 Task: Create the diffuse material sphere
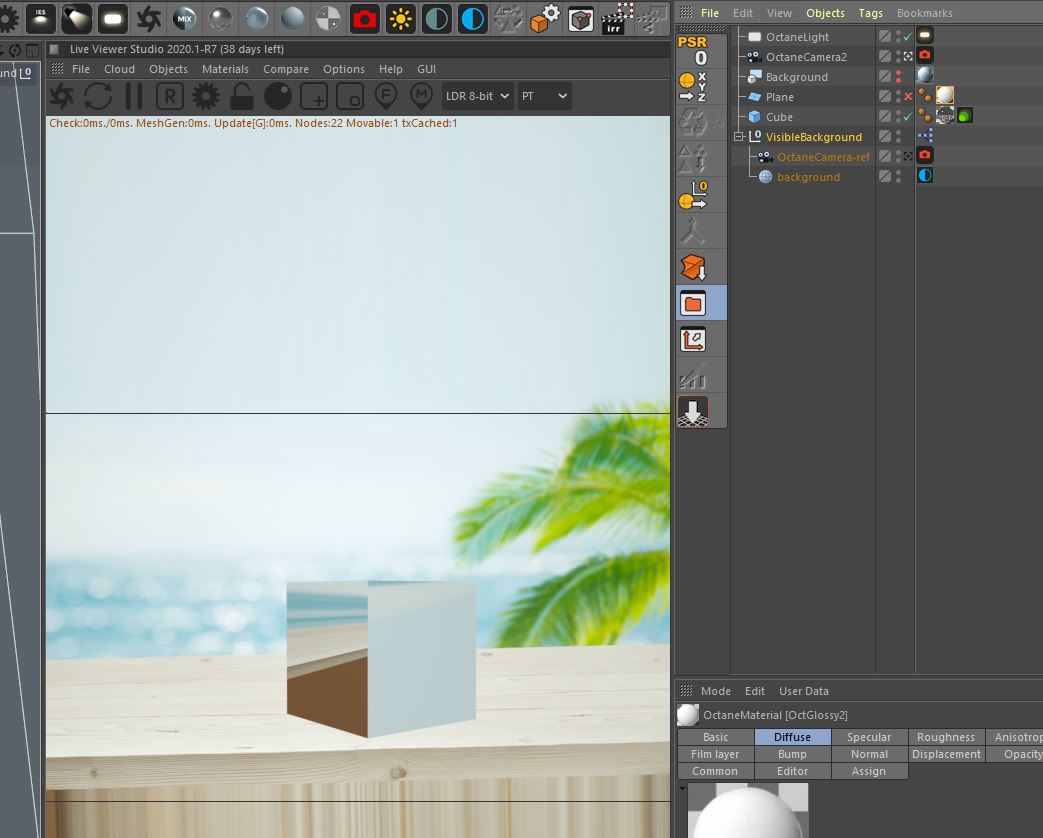click(x=292, y=19)
